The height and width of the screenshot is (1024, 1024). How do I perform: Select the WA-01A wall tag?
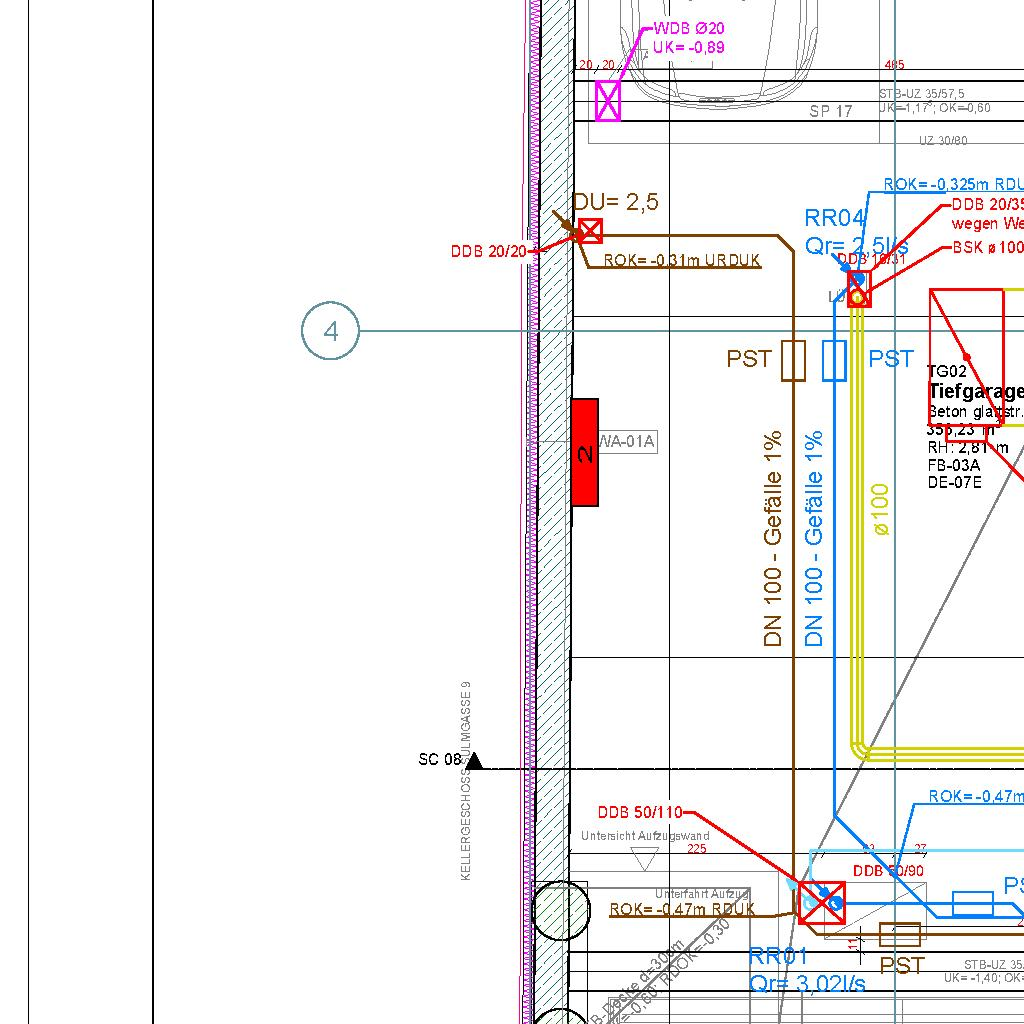coord(627,441)
